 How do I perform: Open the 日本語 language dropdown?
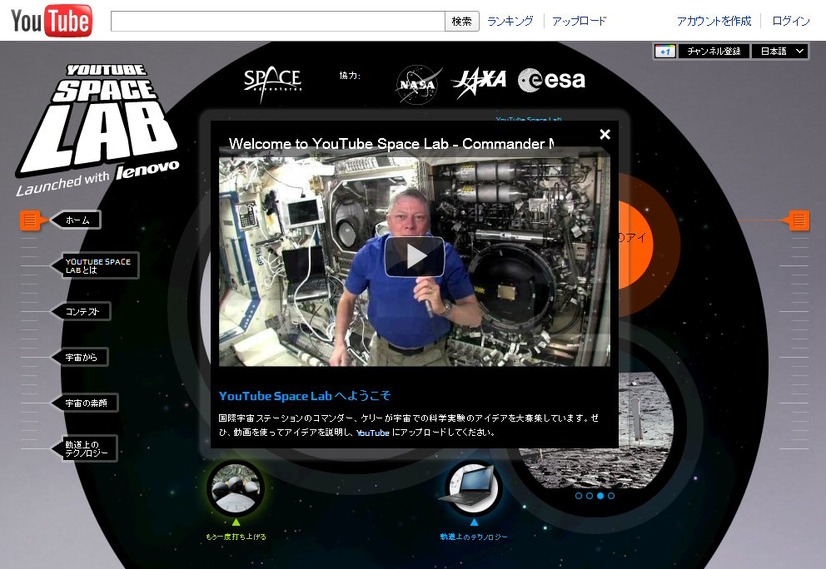pos(780,51)
